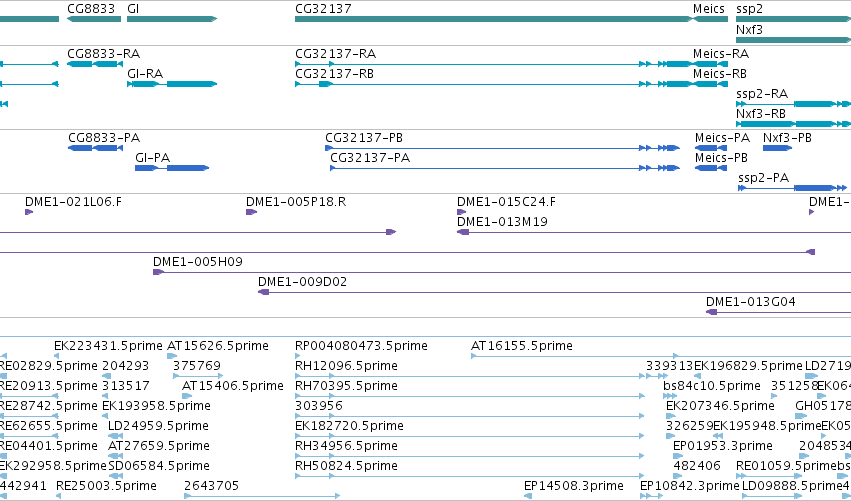Select the CG8833-PA protein label
The height and width of the screenshot is (501, 851).
coord(104,138)
